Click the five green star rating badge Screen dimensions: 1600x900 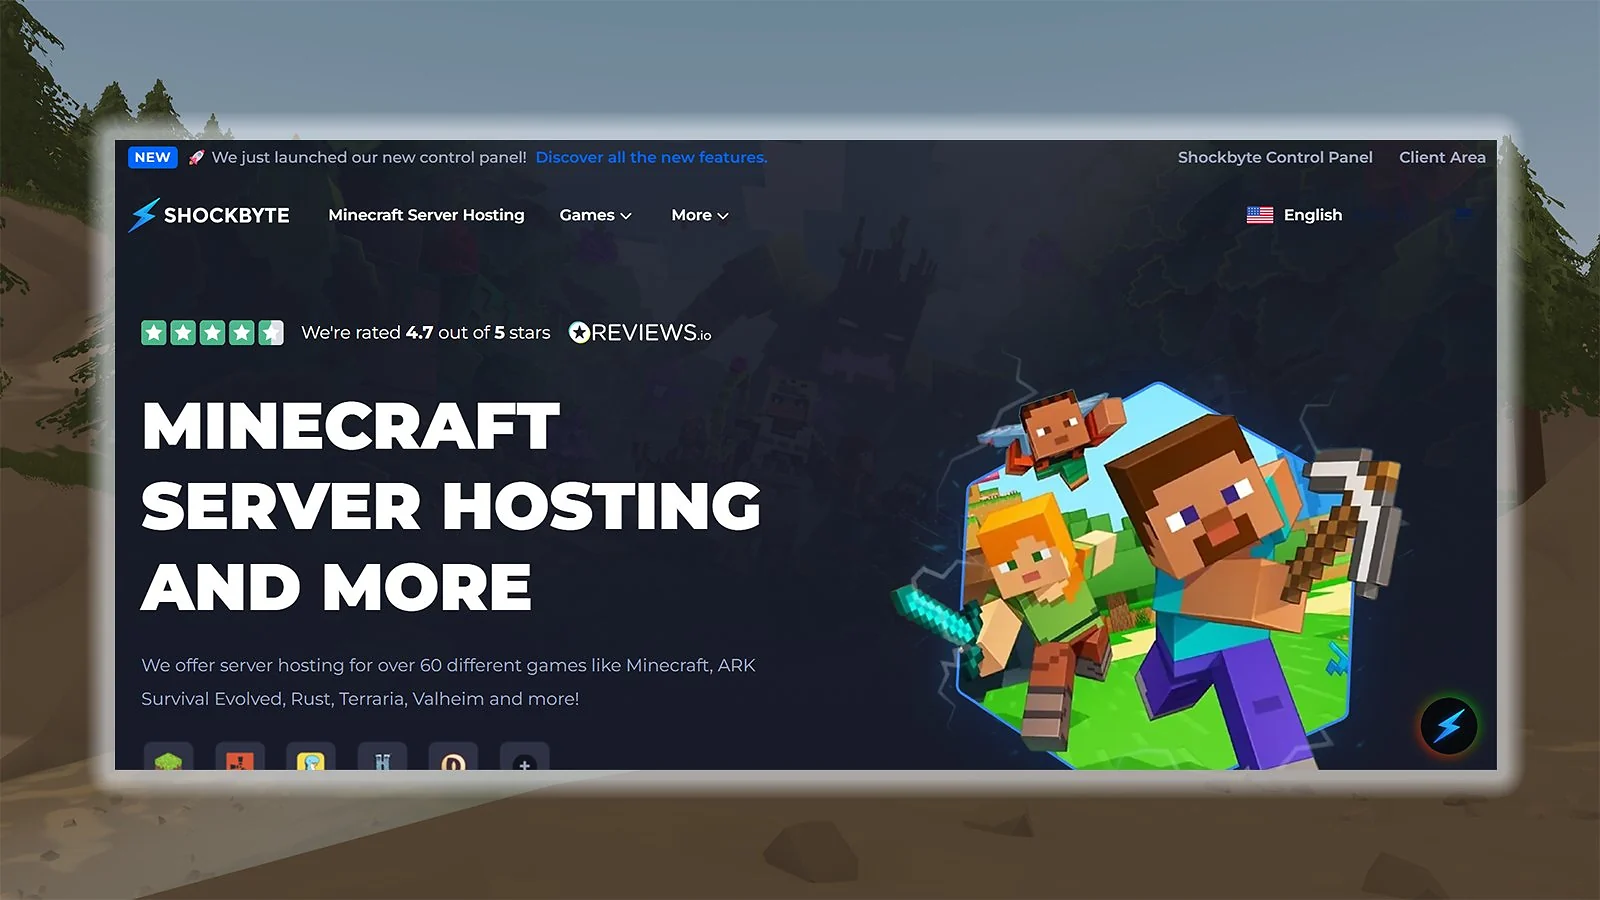pos(212,333)
